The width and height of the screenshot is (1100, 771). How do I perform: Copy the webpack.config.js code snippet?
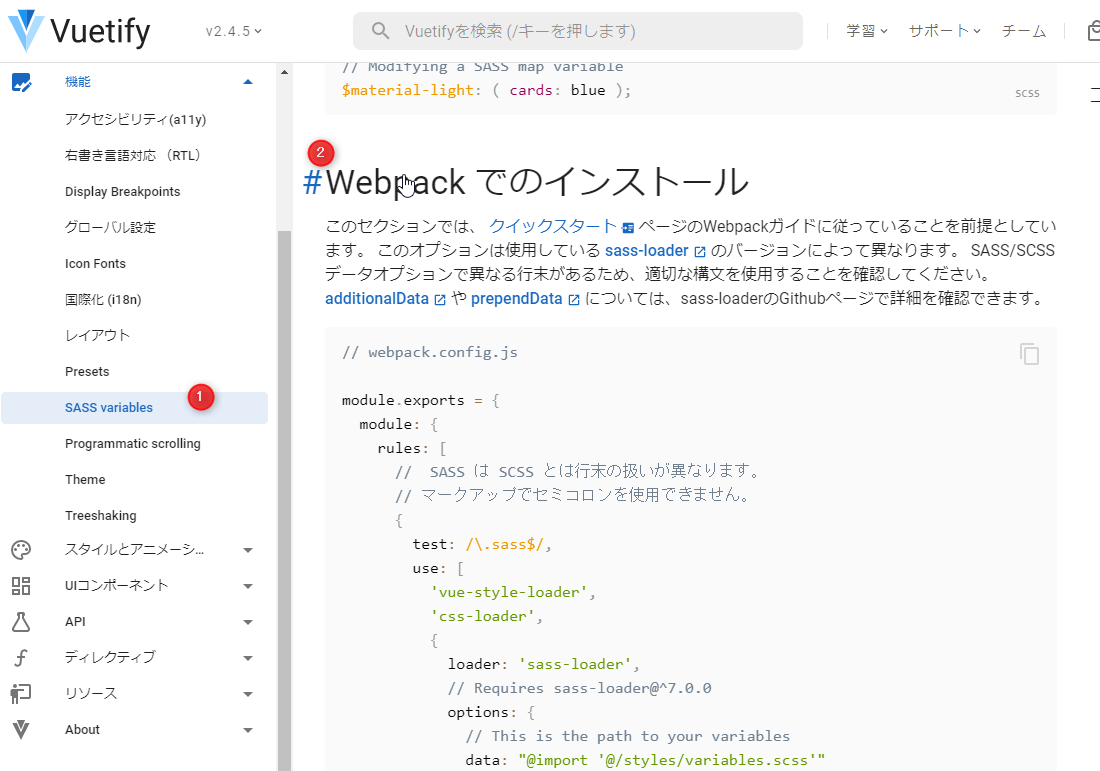tap(1029, 354)
